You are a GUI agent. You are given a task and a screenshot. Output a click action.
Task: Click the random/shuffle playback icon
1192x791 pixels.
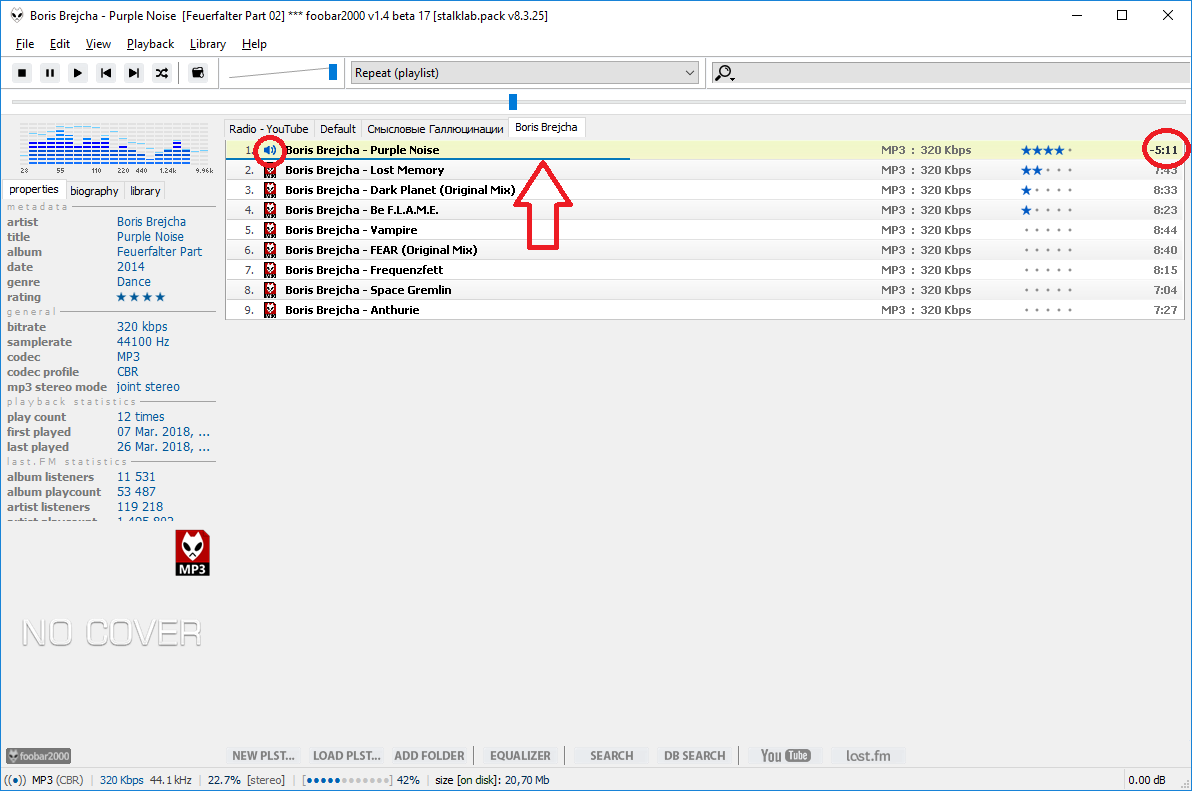coord(161,73)
